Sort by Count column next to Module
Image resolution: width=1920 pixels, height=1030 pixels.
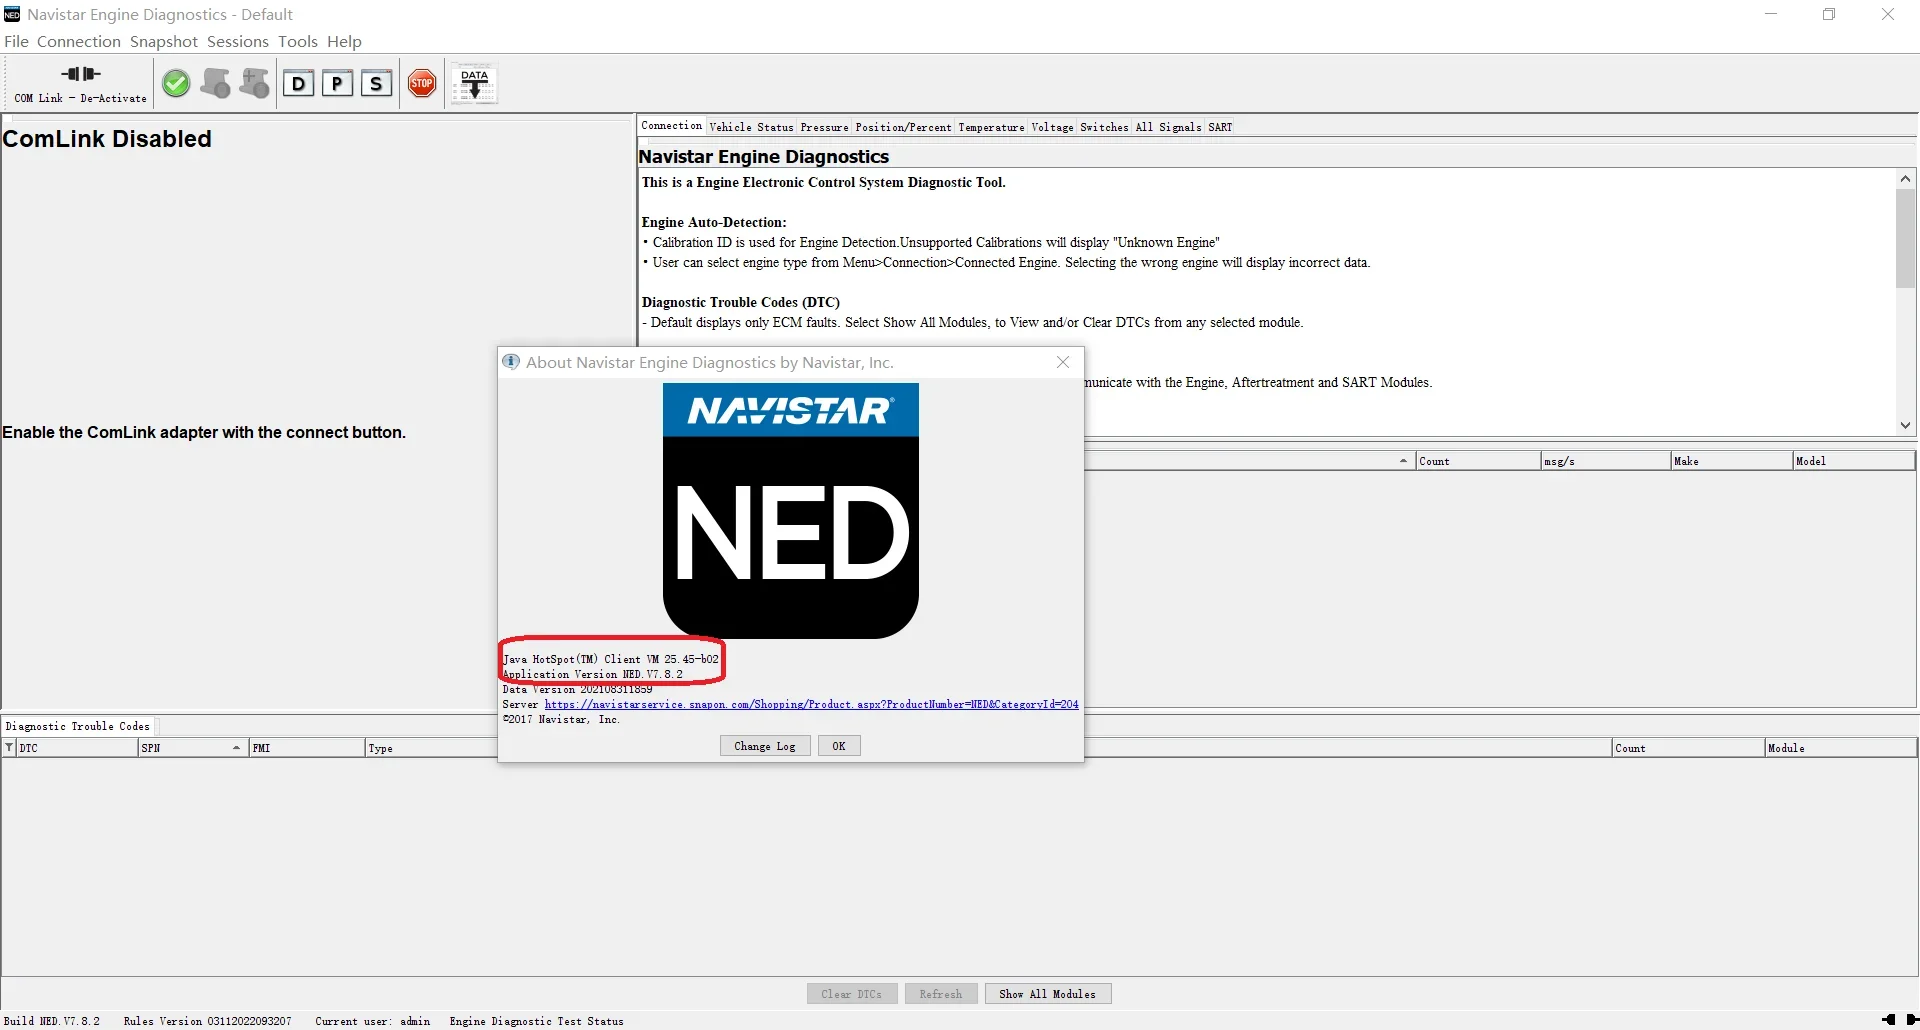(1688, 748)
